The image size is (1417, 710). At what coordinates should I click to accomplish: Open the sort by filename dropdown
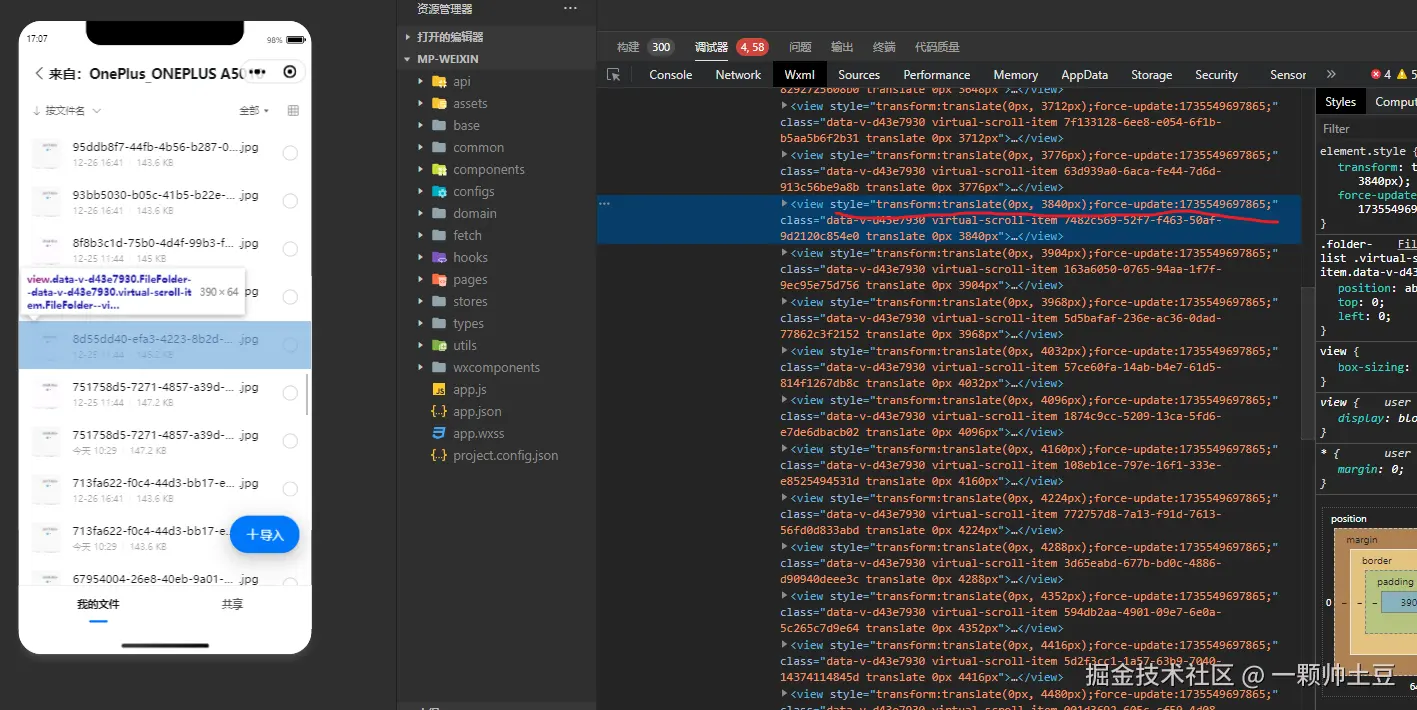[x=67, y=110]
